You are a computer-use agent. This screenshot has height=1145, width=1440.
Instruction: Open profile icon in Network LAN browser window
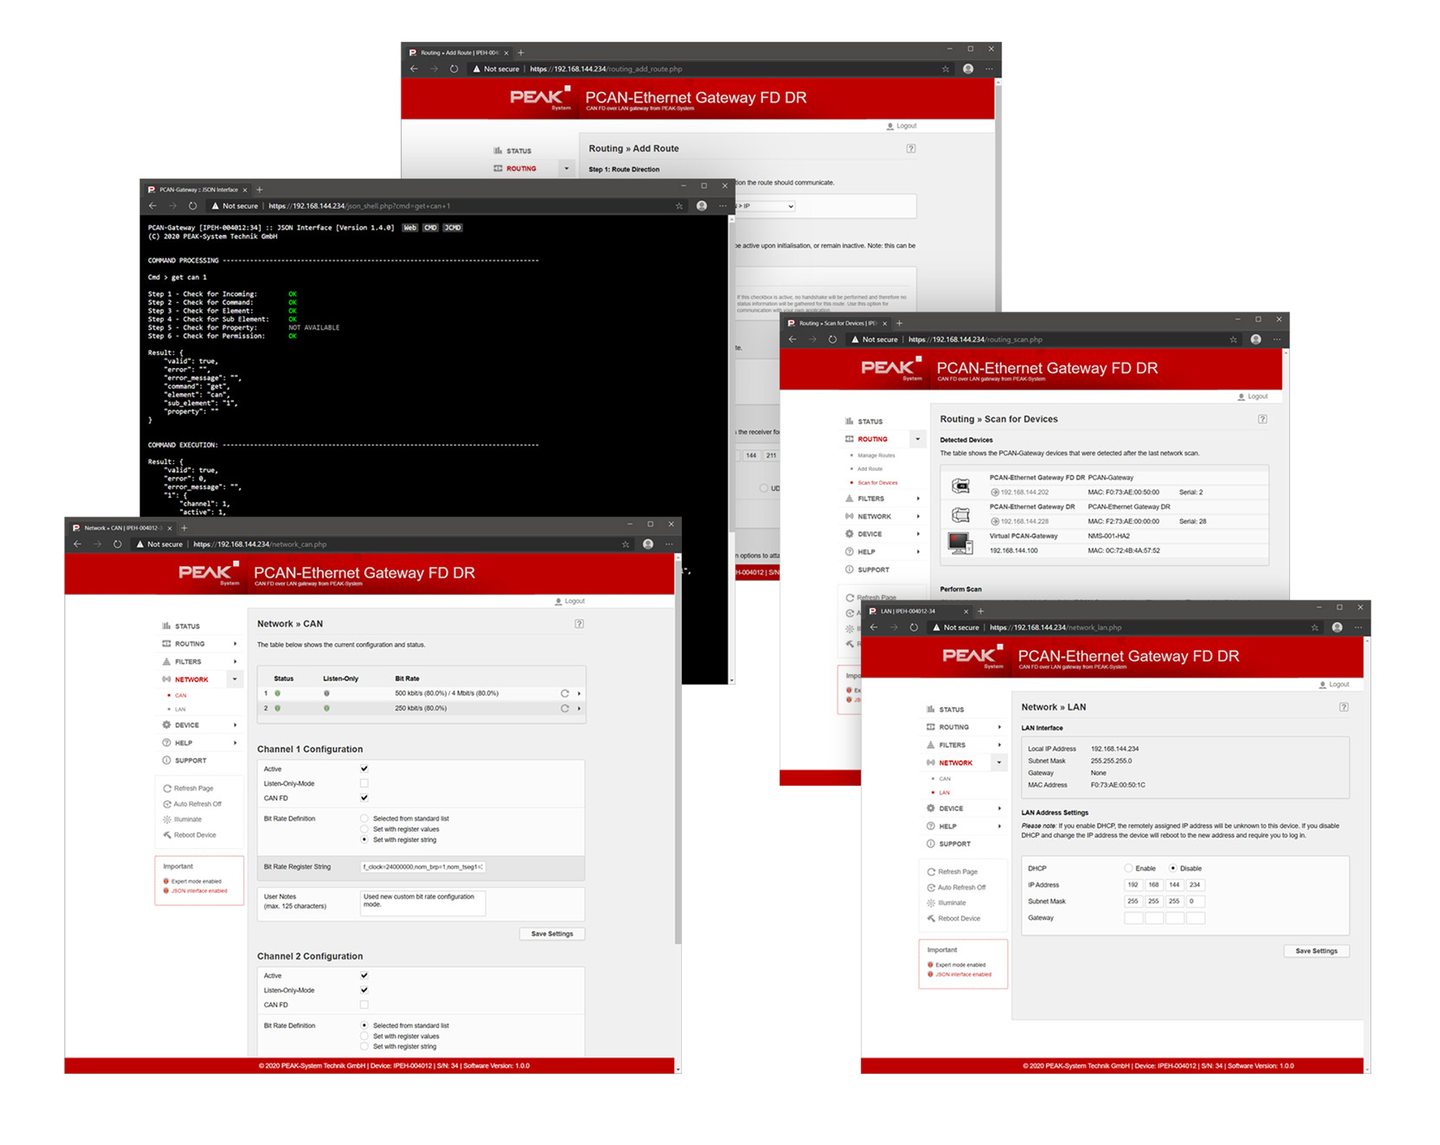pyautogui.click(x=1337, y=627)
